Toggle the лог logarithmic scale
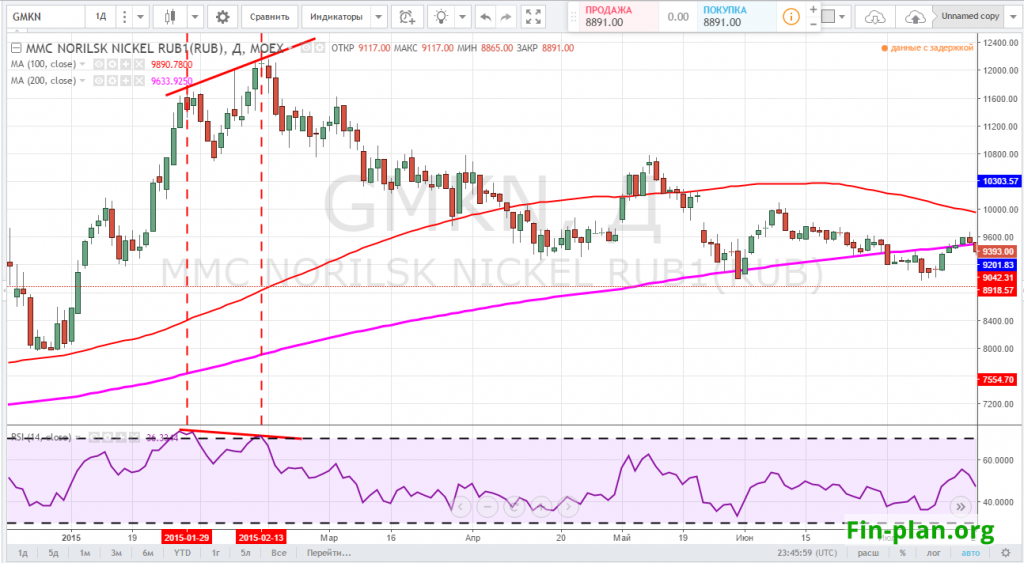Screen dimensions: 1024x563 (x=933, y=553)
